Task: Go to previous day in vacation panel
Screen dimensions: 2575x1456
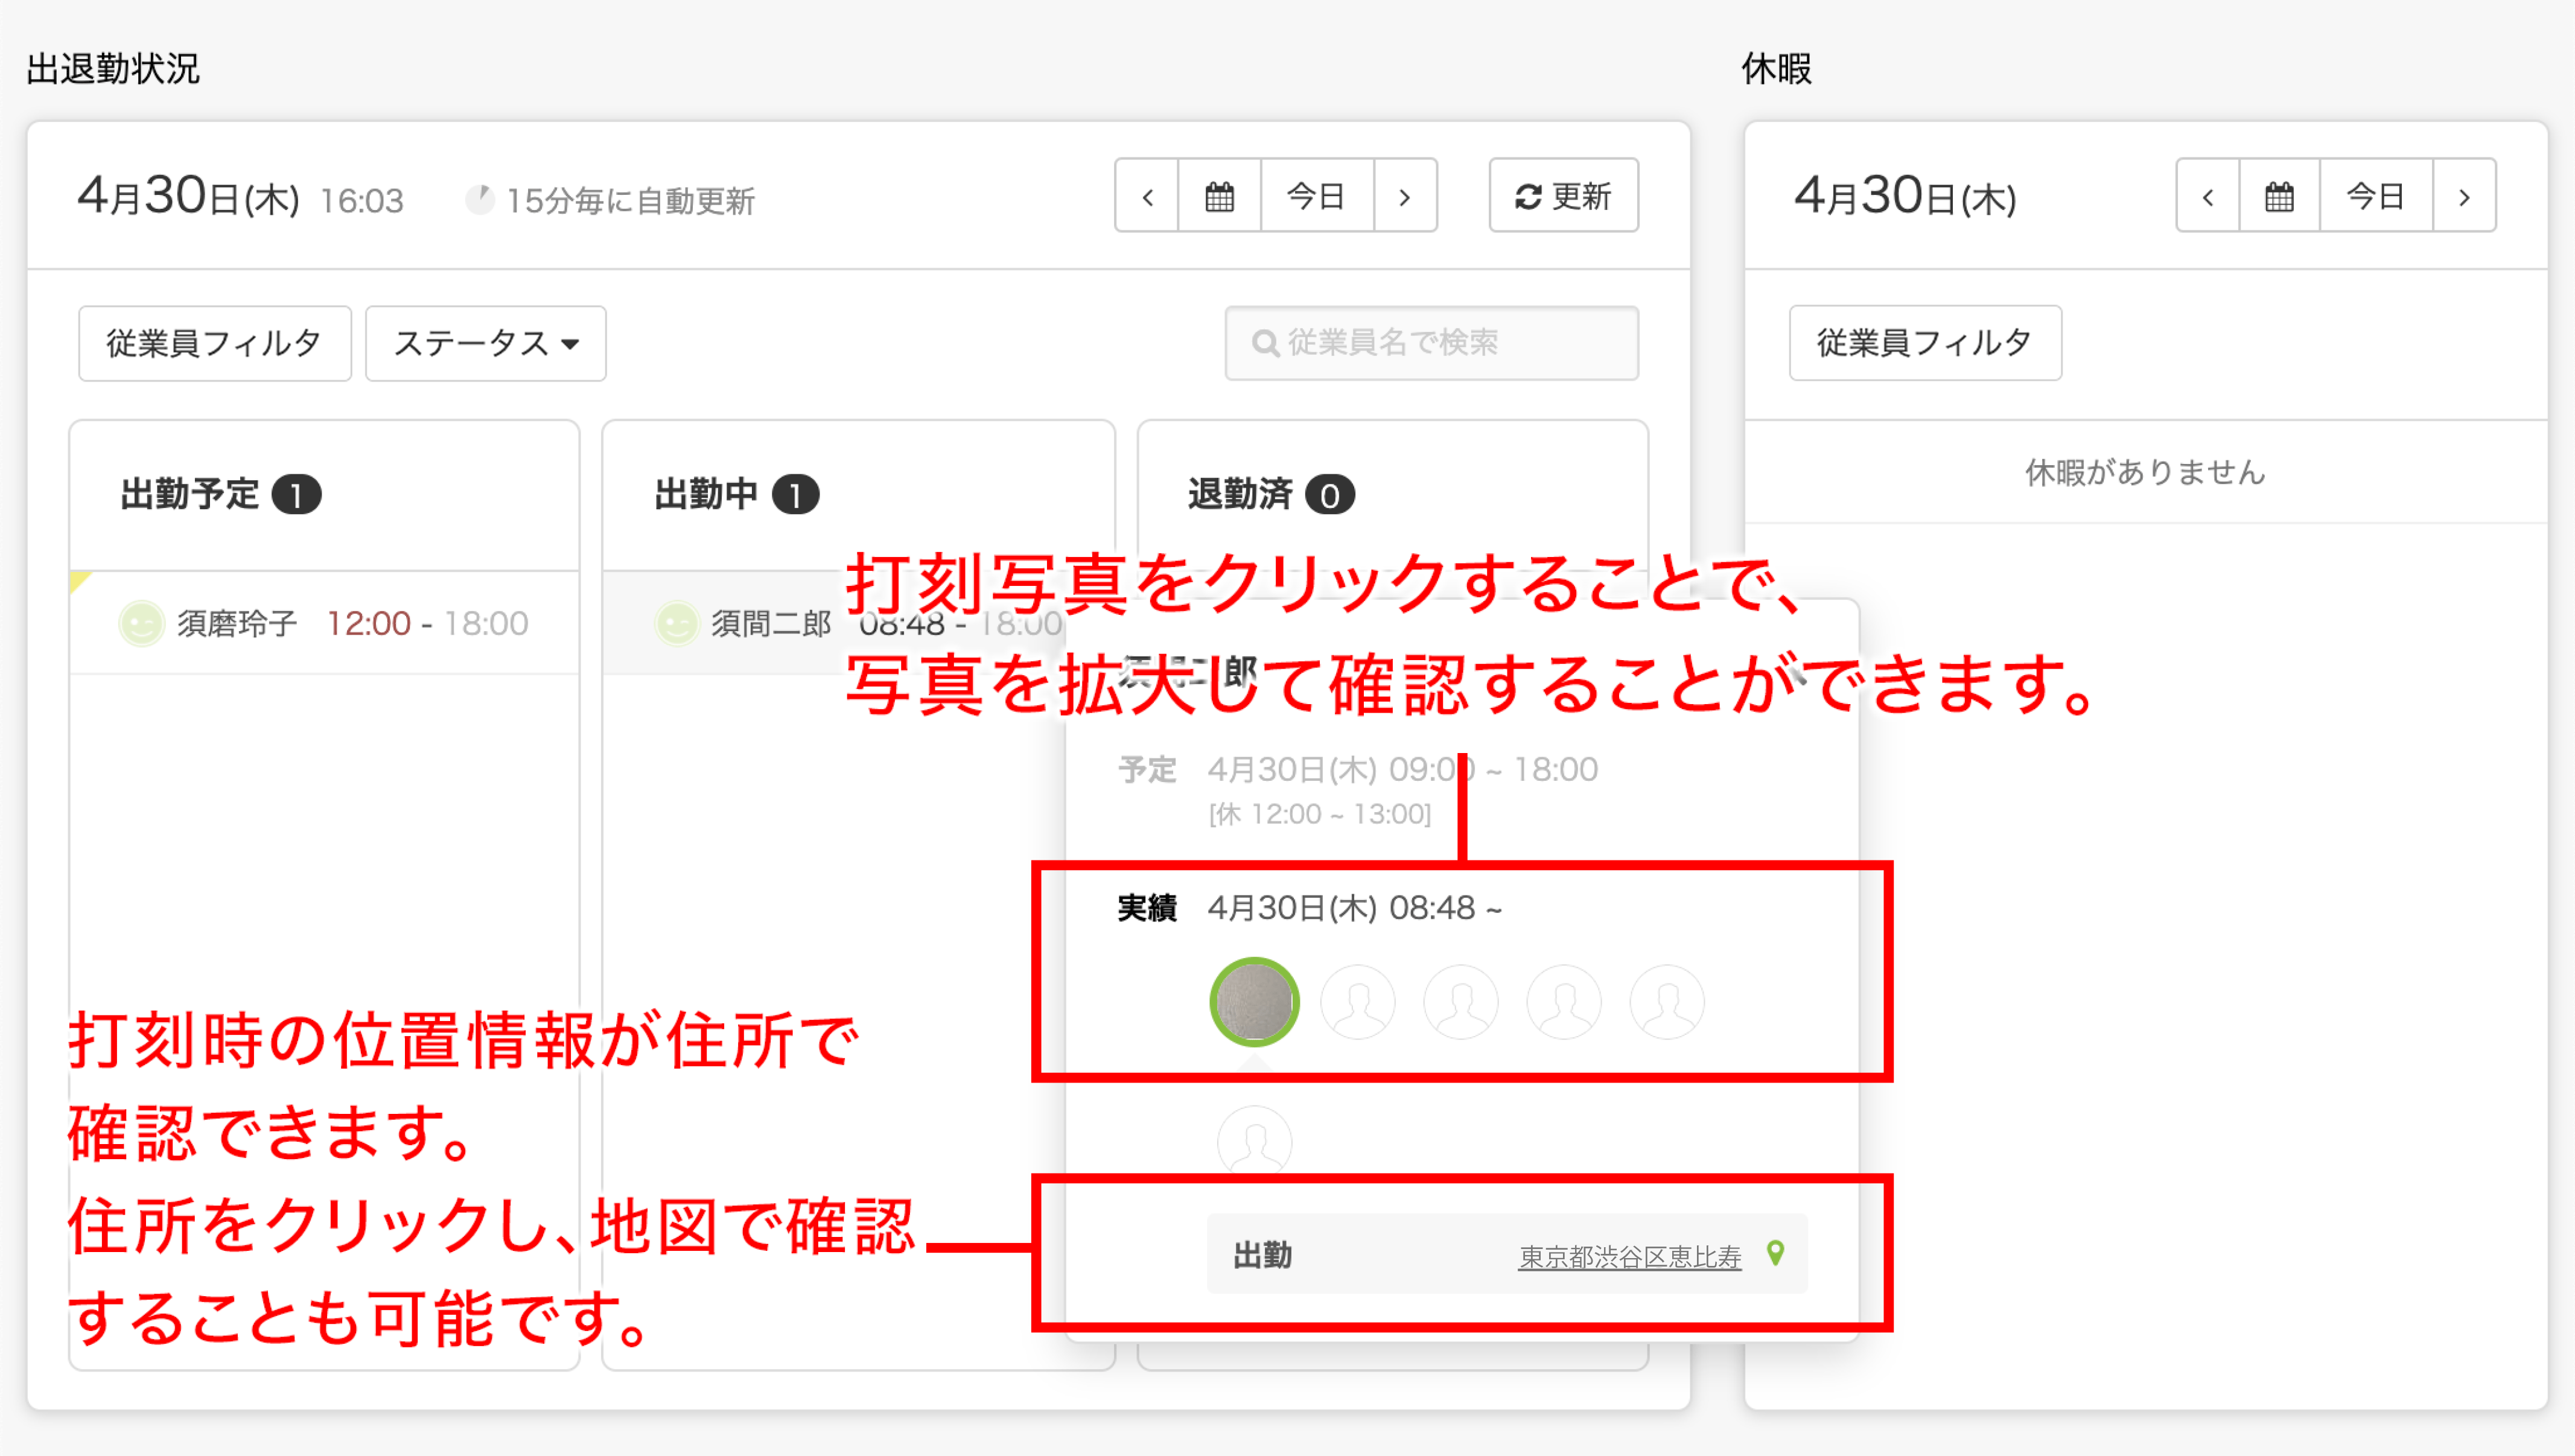Action: pyautogui.click(x=2207, y=196)
